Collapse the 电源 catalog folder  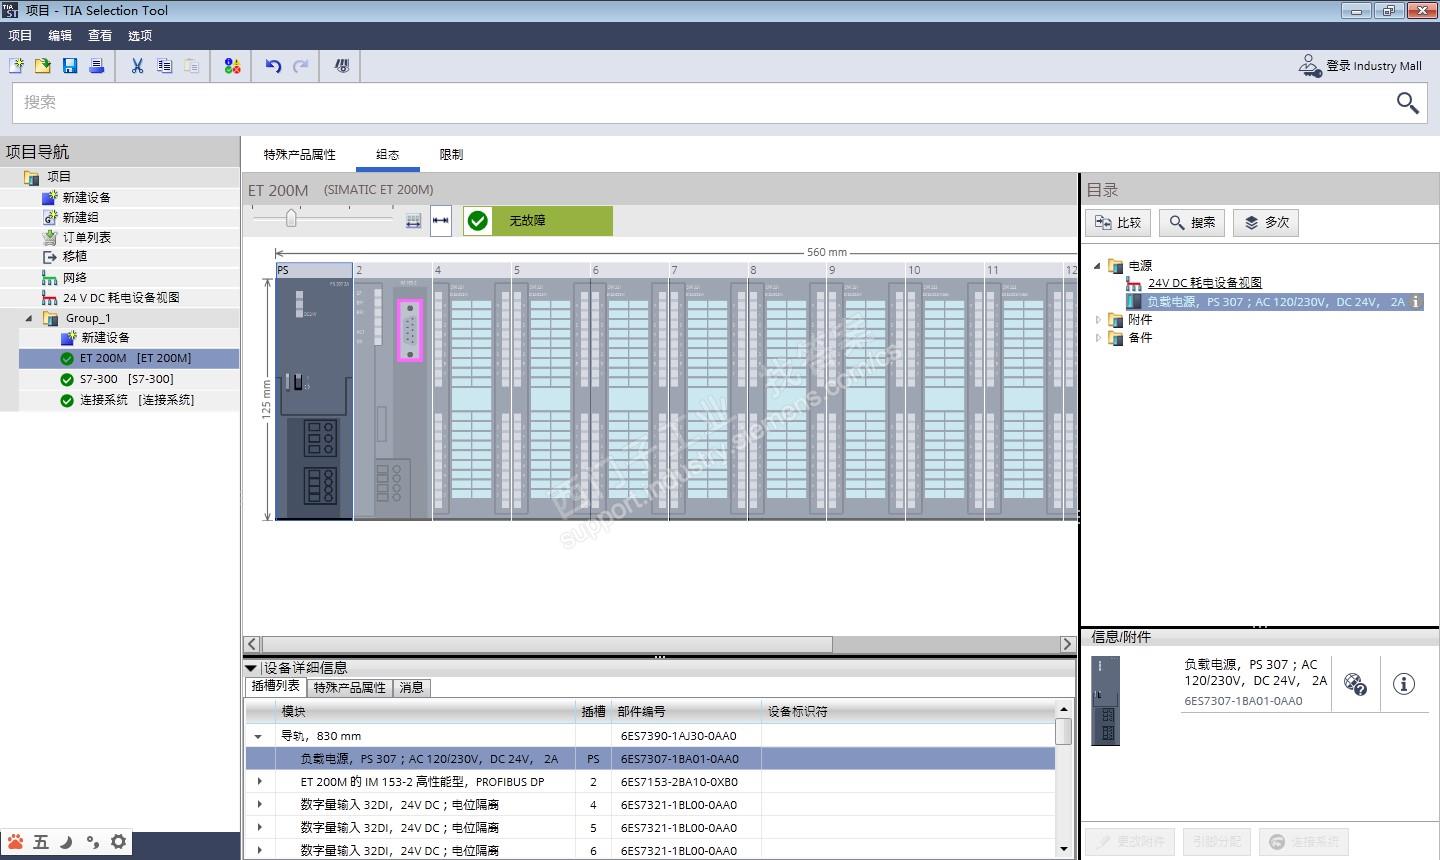[1097, 266]
